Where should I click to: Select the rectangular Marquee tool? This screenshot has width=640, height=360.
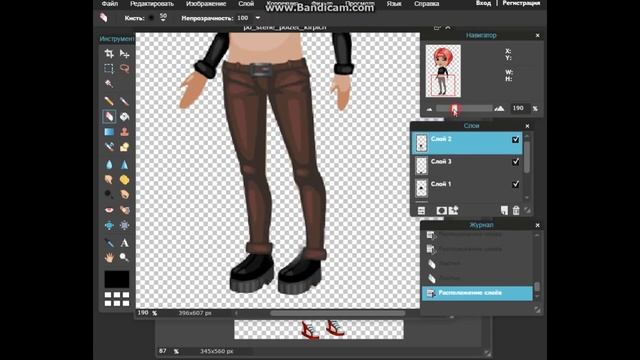pyautogui.click(x=109, y=68)
